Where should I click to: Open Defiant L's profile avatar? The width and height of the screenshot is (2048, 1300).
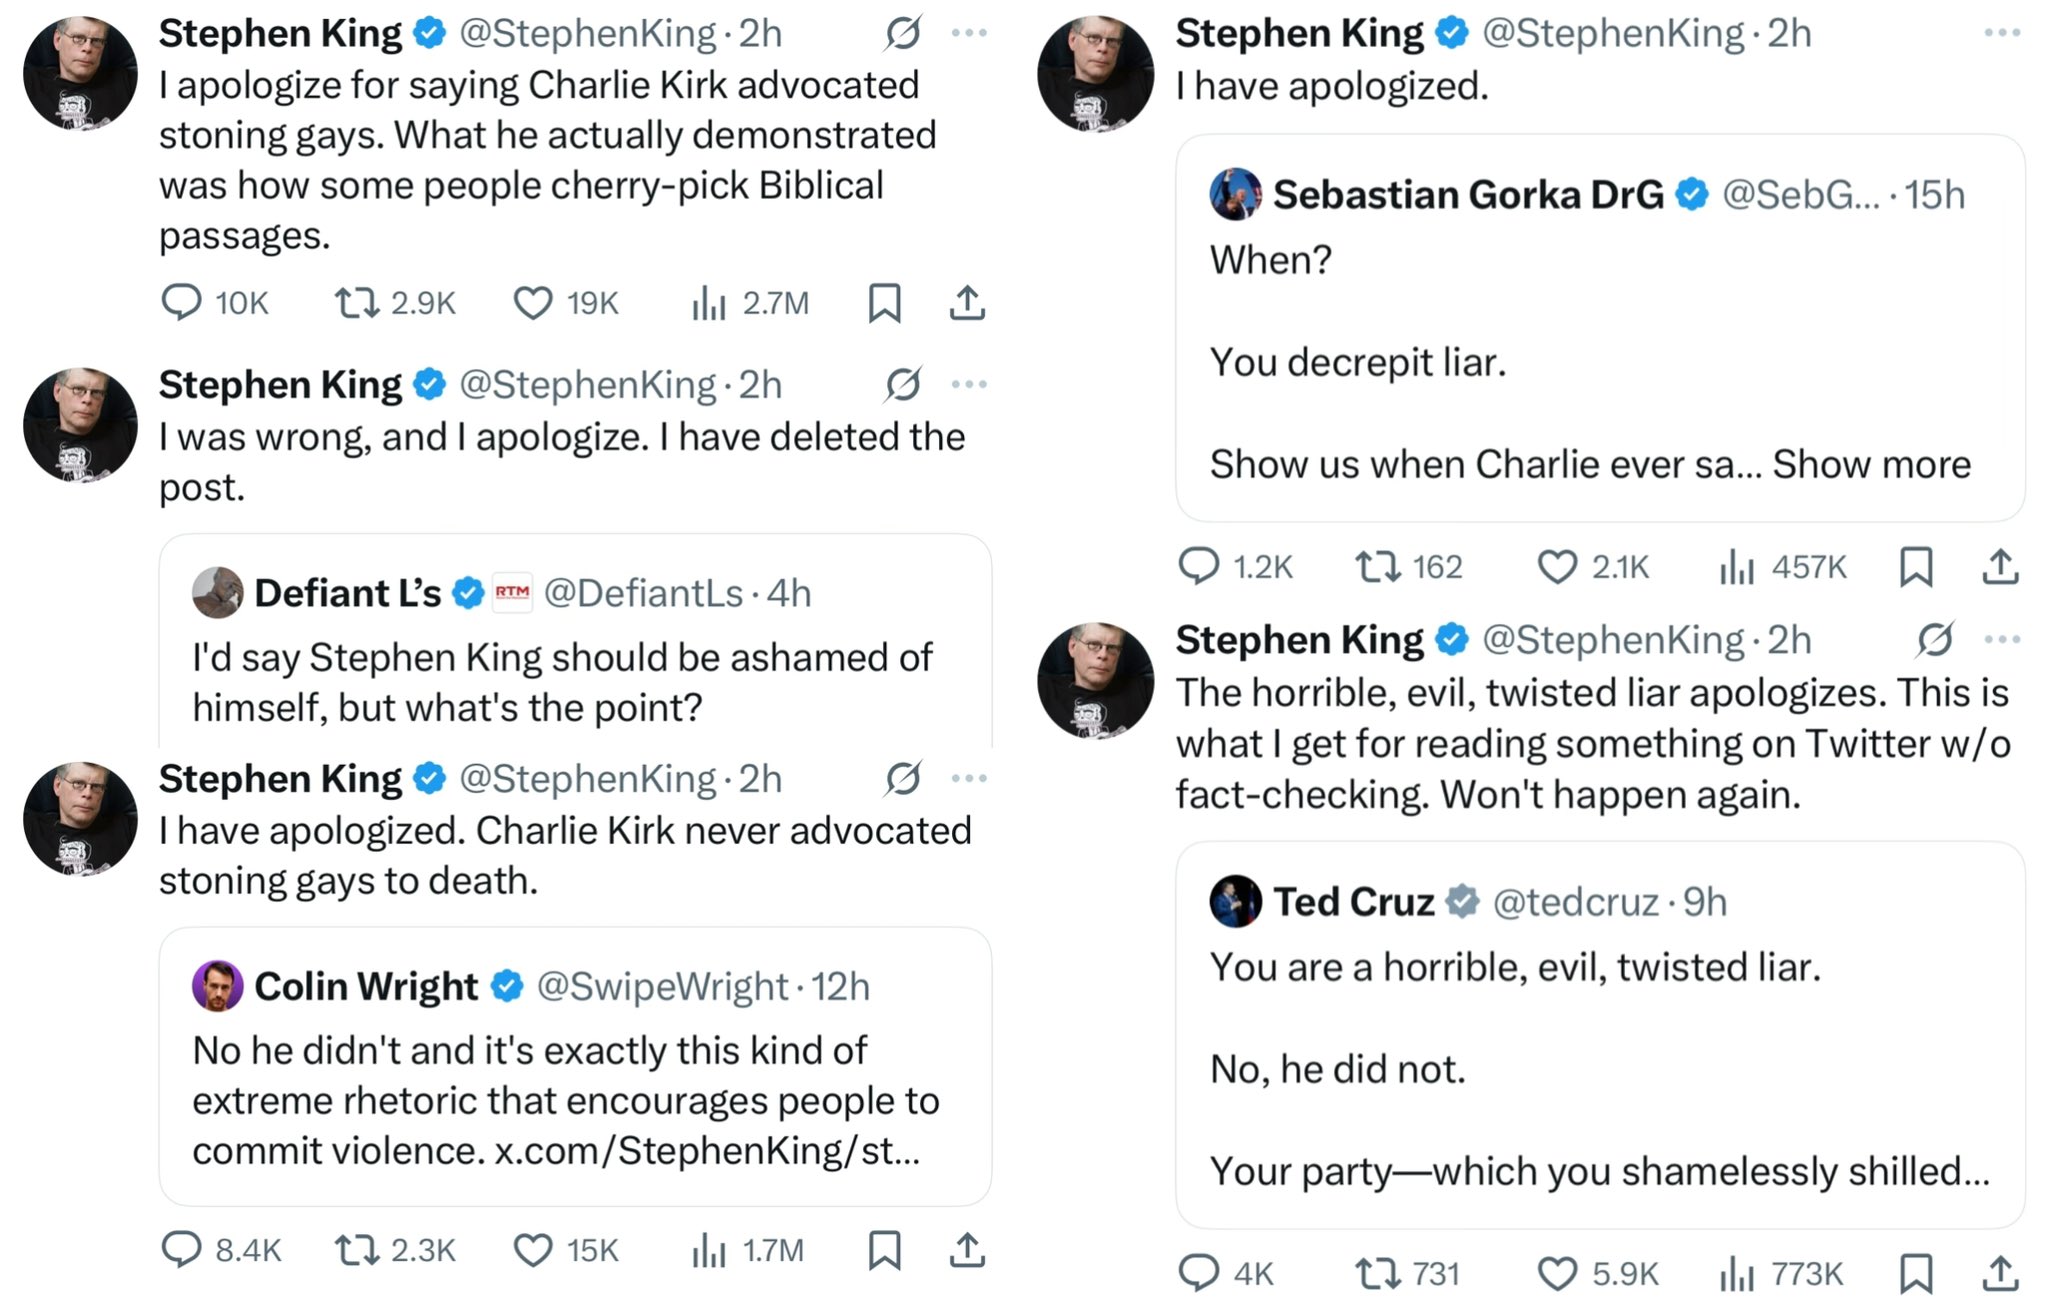coord(217,593)
